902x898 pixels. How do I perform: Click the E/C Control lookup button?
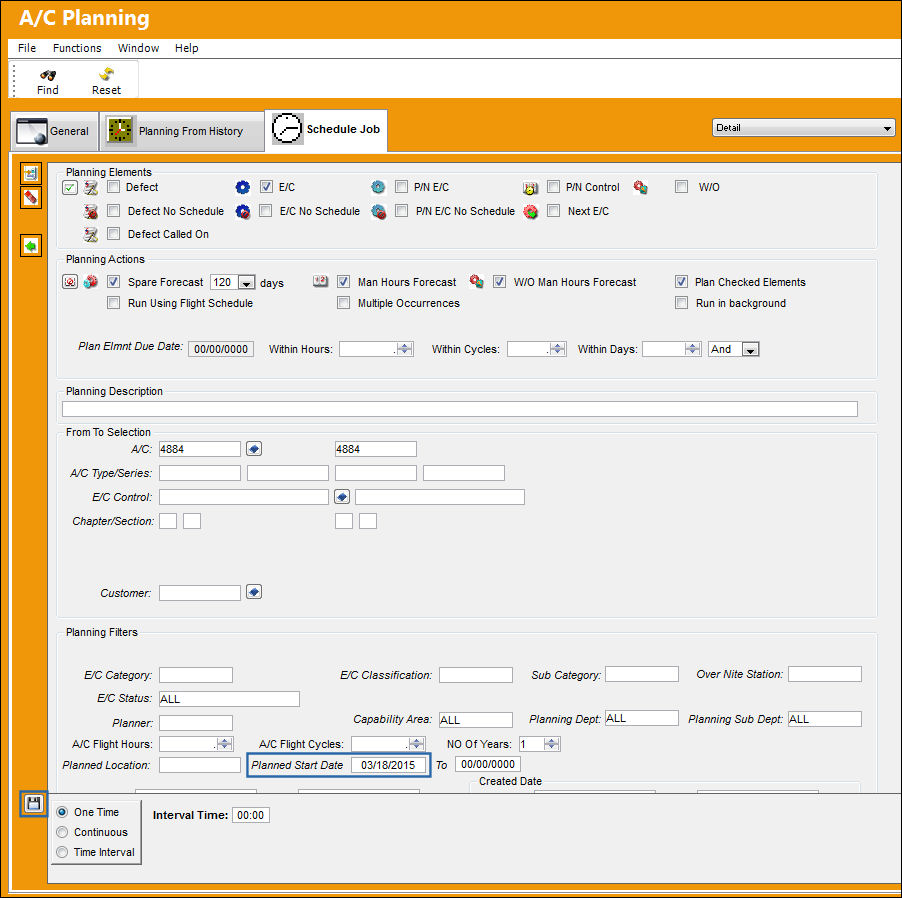pyautogui.click(x=342, y=496)
